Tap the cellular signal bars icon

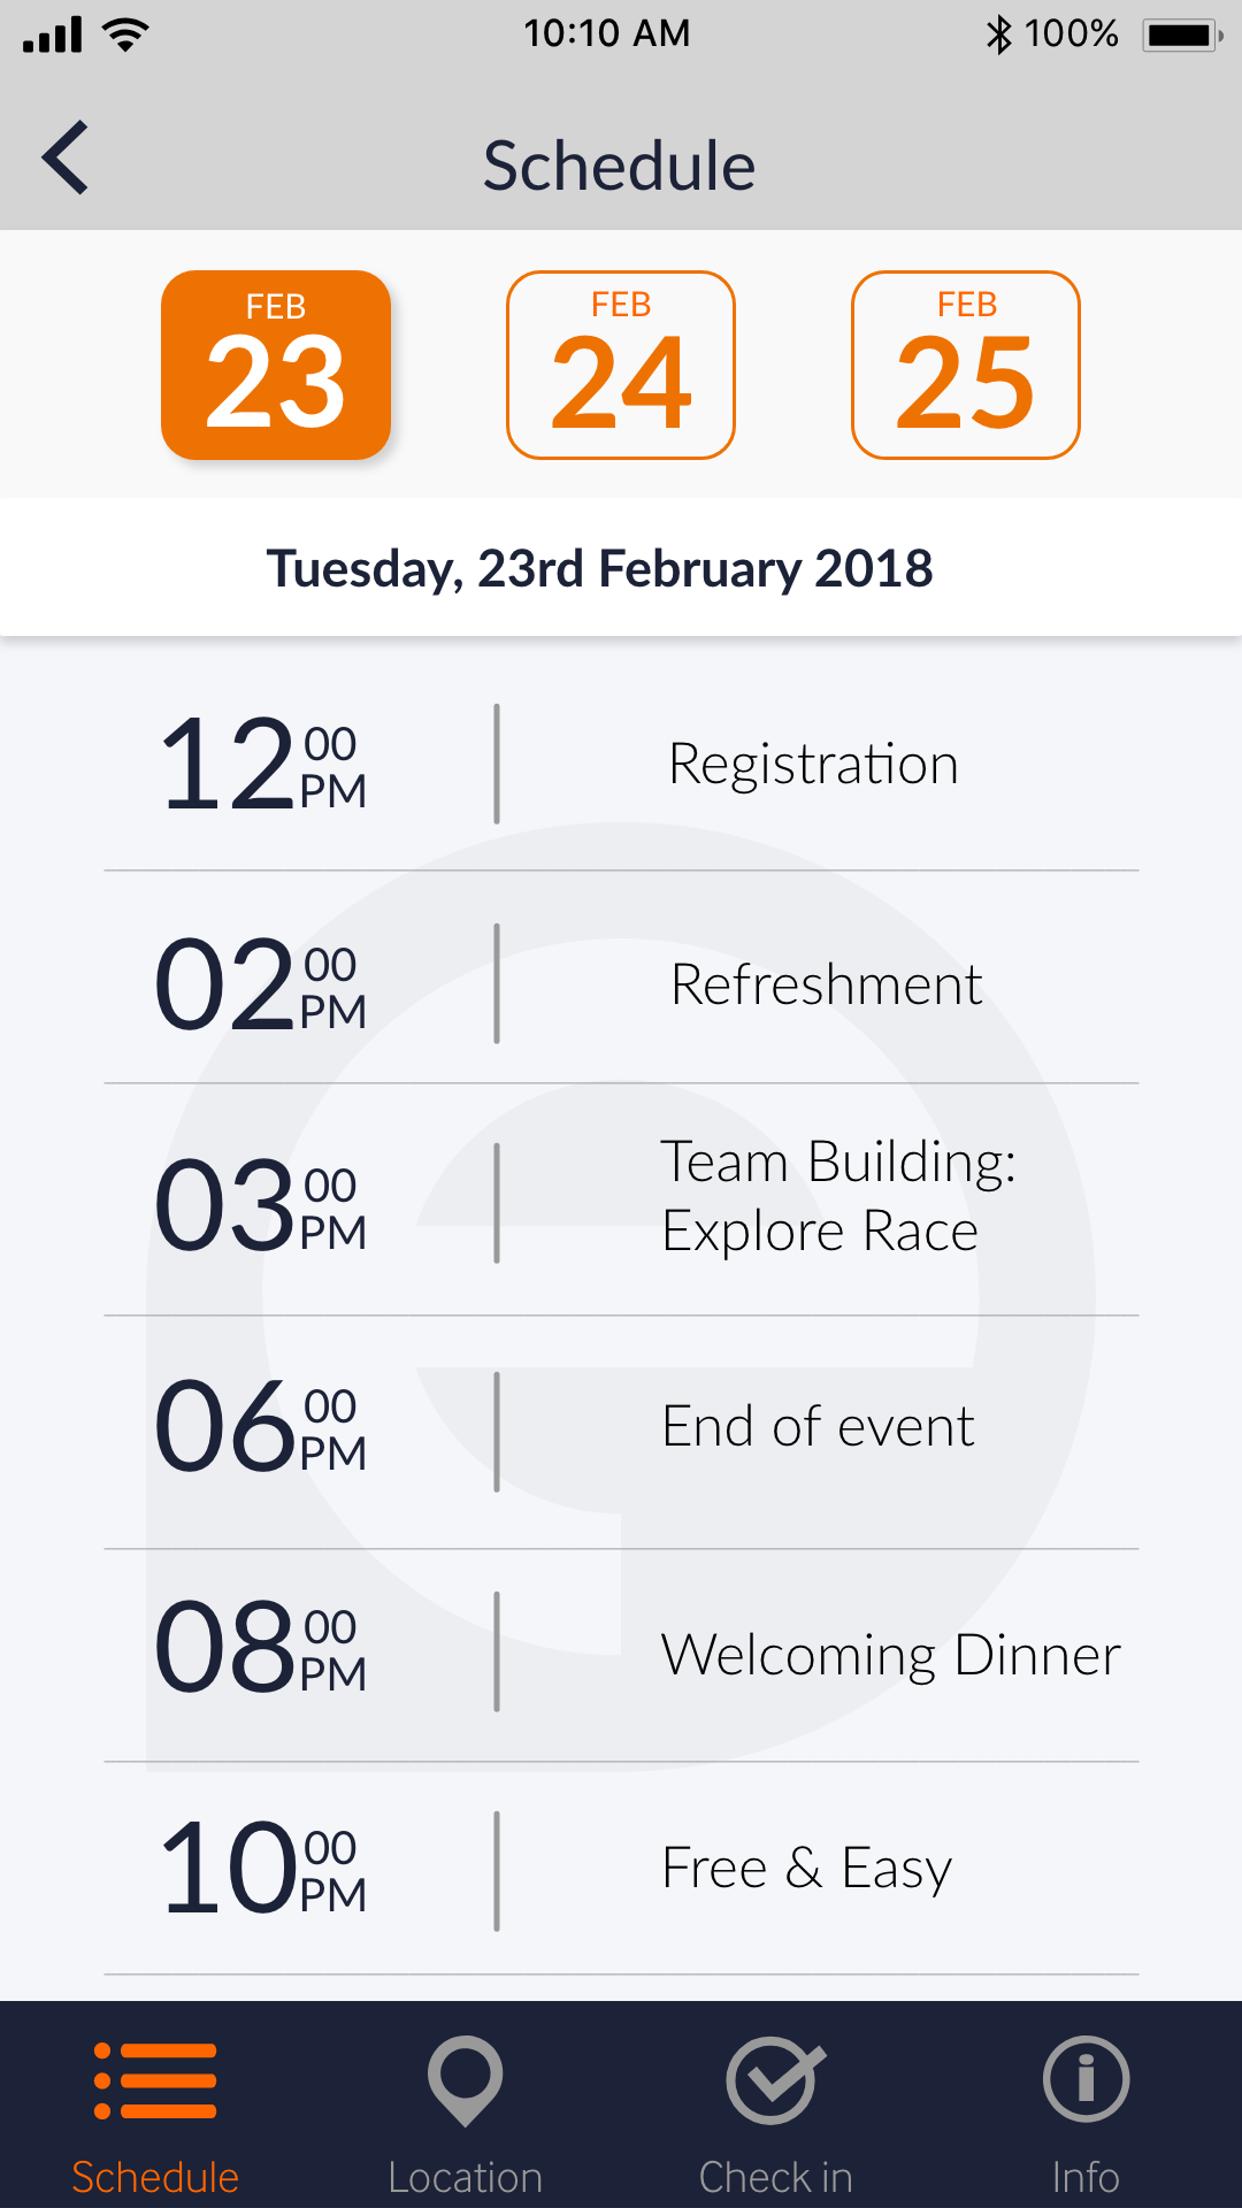(x=52, y=35)
